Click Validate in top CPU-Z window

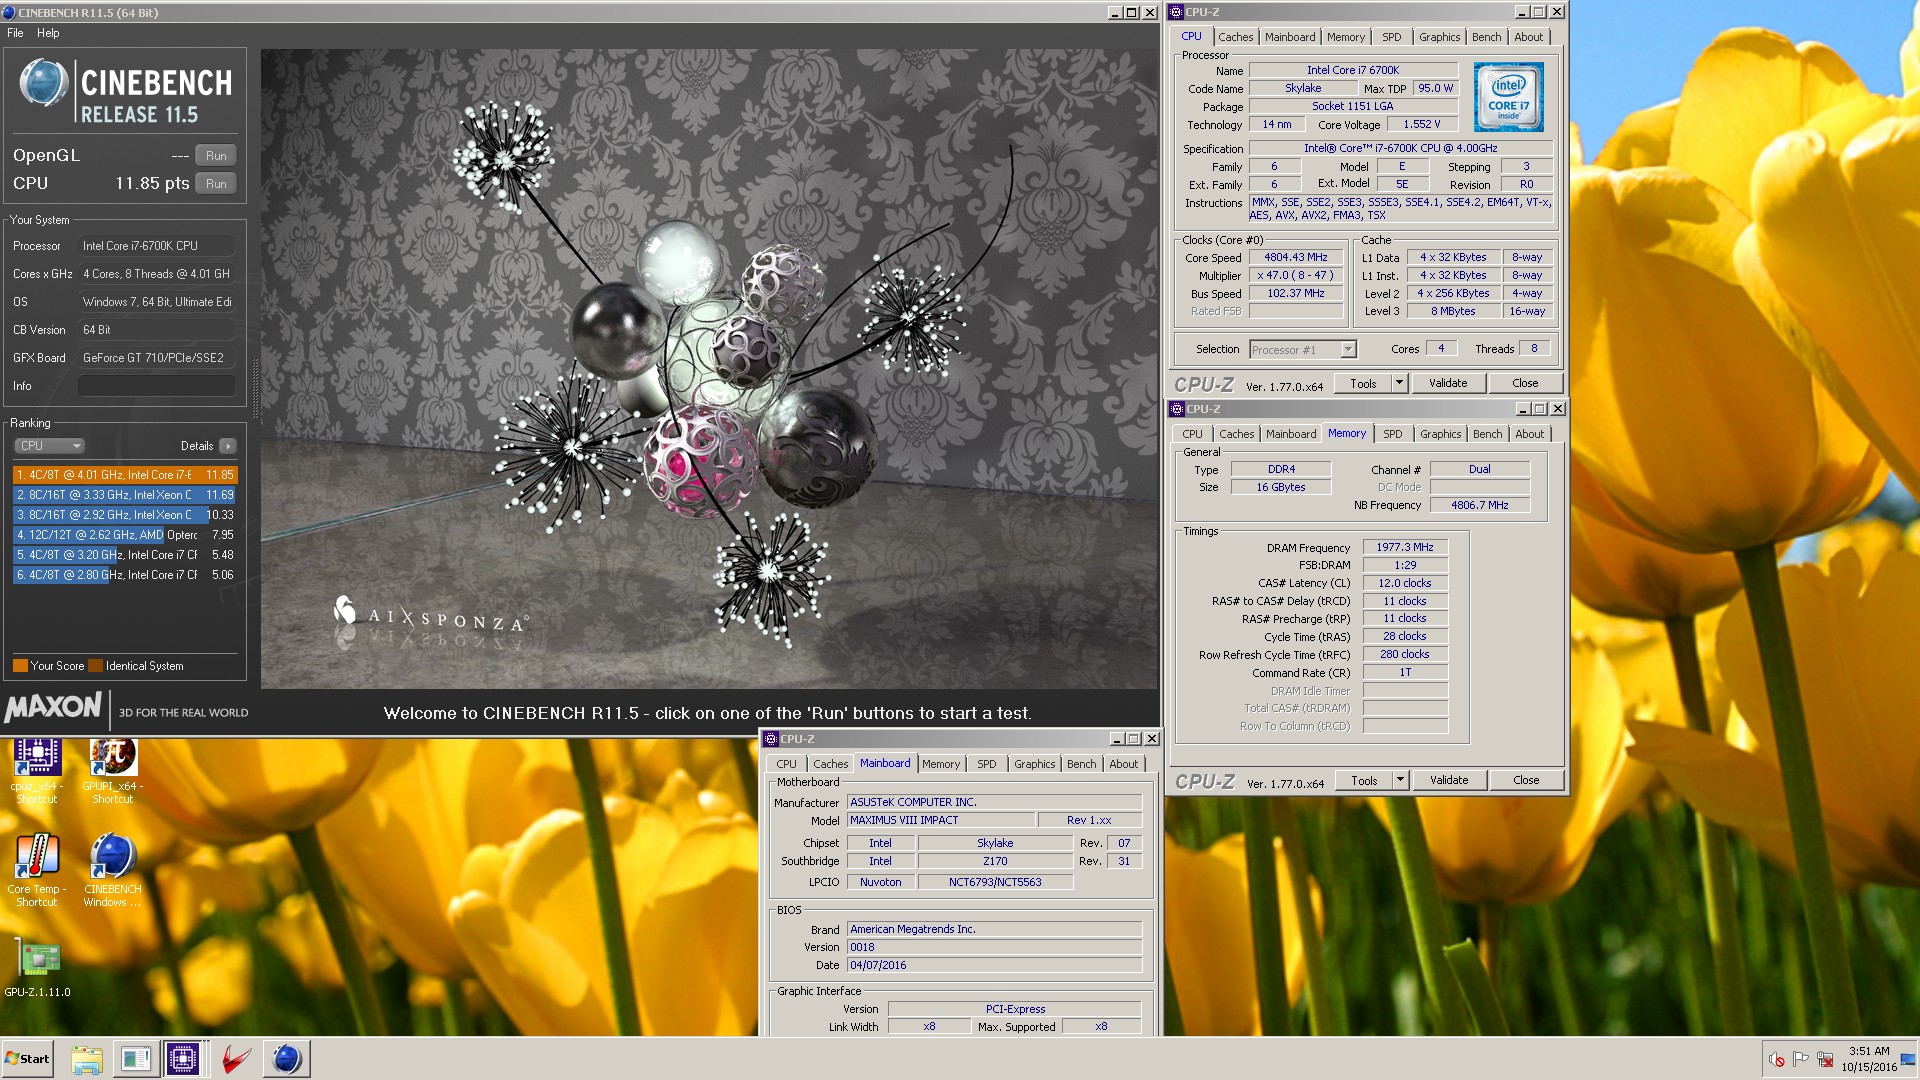1448,383
